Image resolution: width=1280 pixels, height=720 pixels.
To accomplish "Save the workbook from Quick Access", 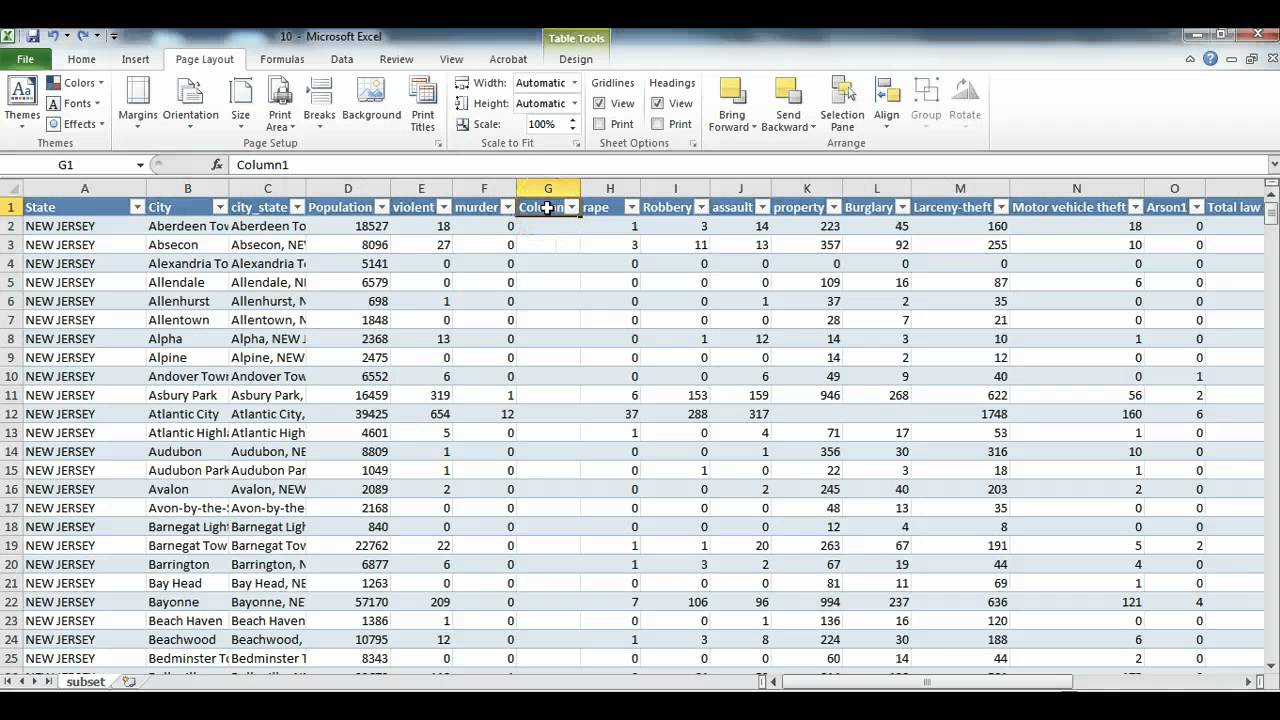I will (33, 36).
